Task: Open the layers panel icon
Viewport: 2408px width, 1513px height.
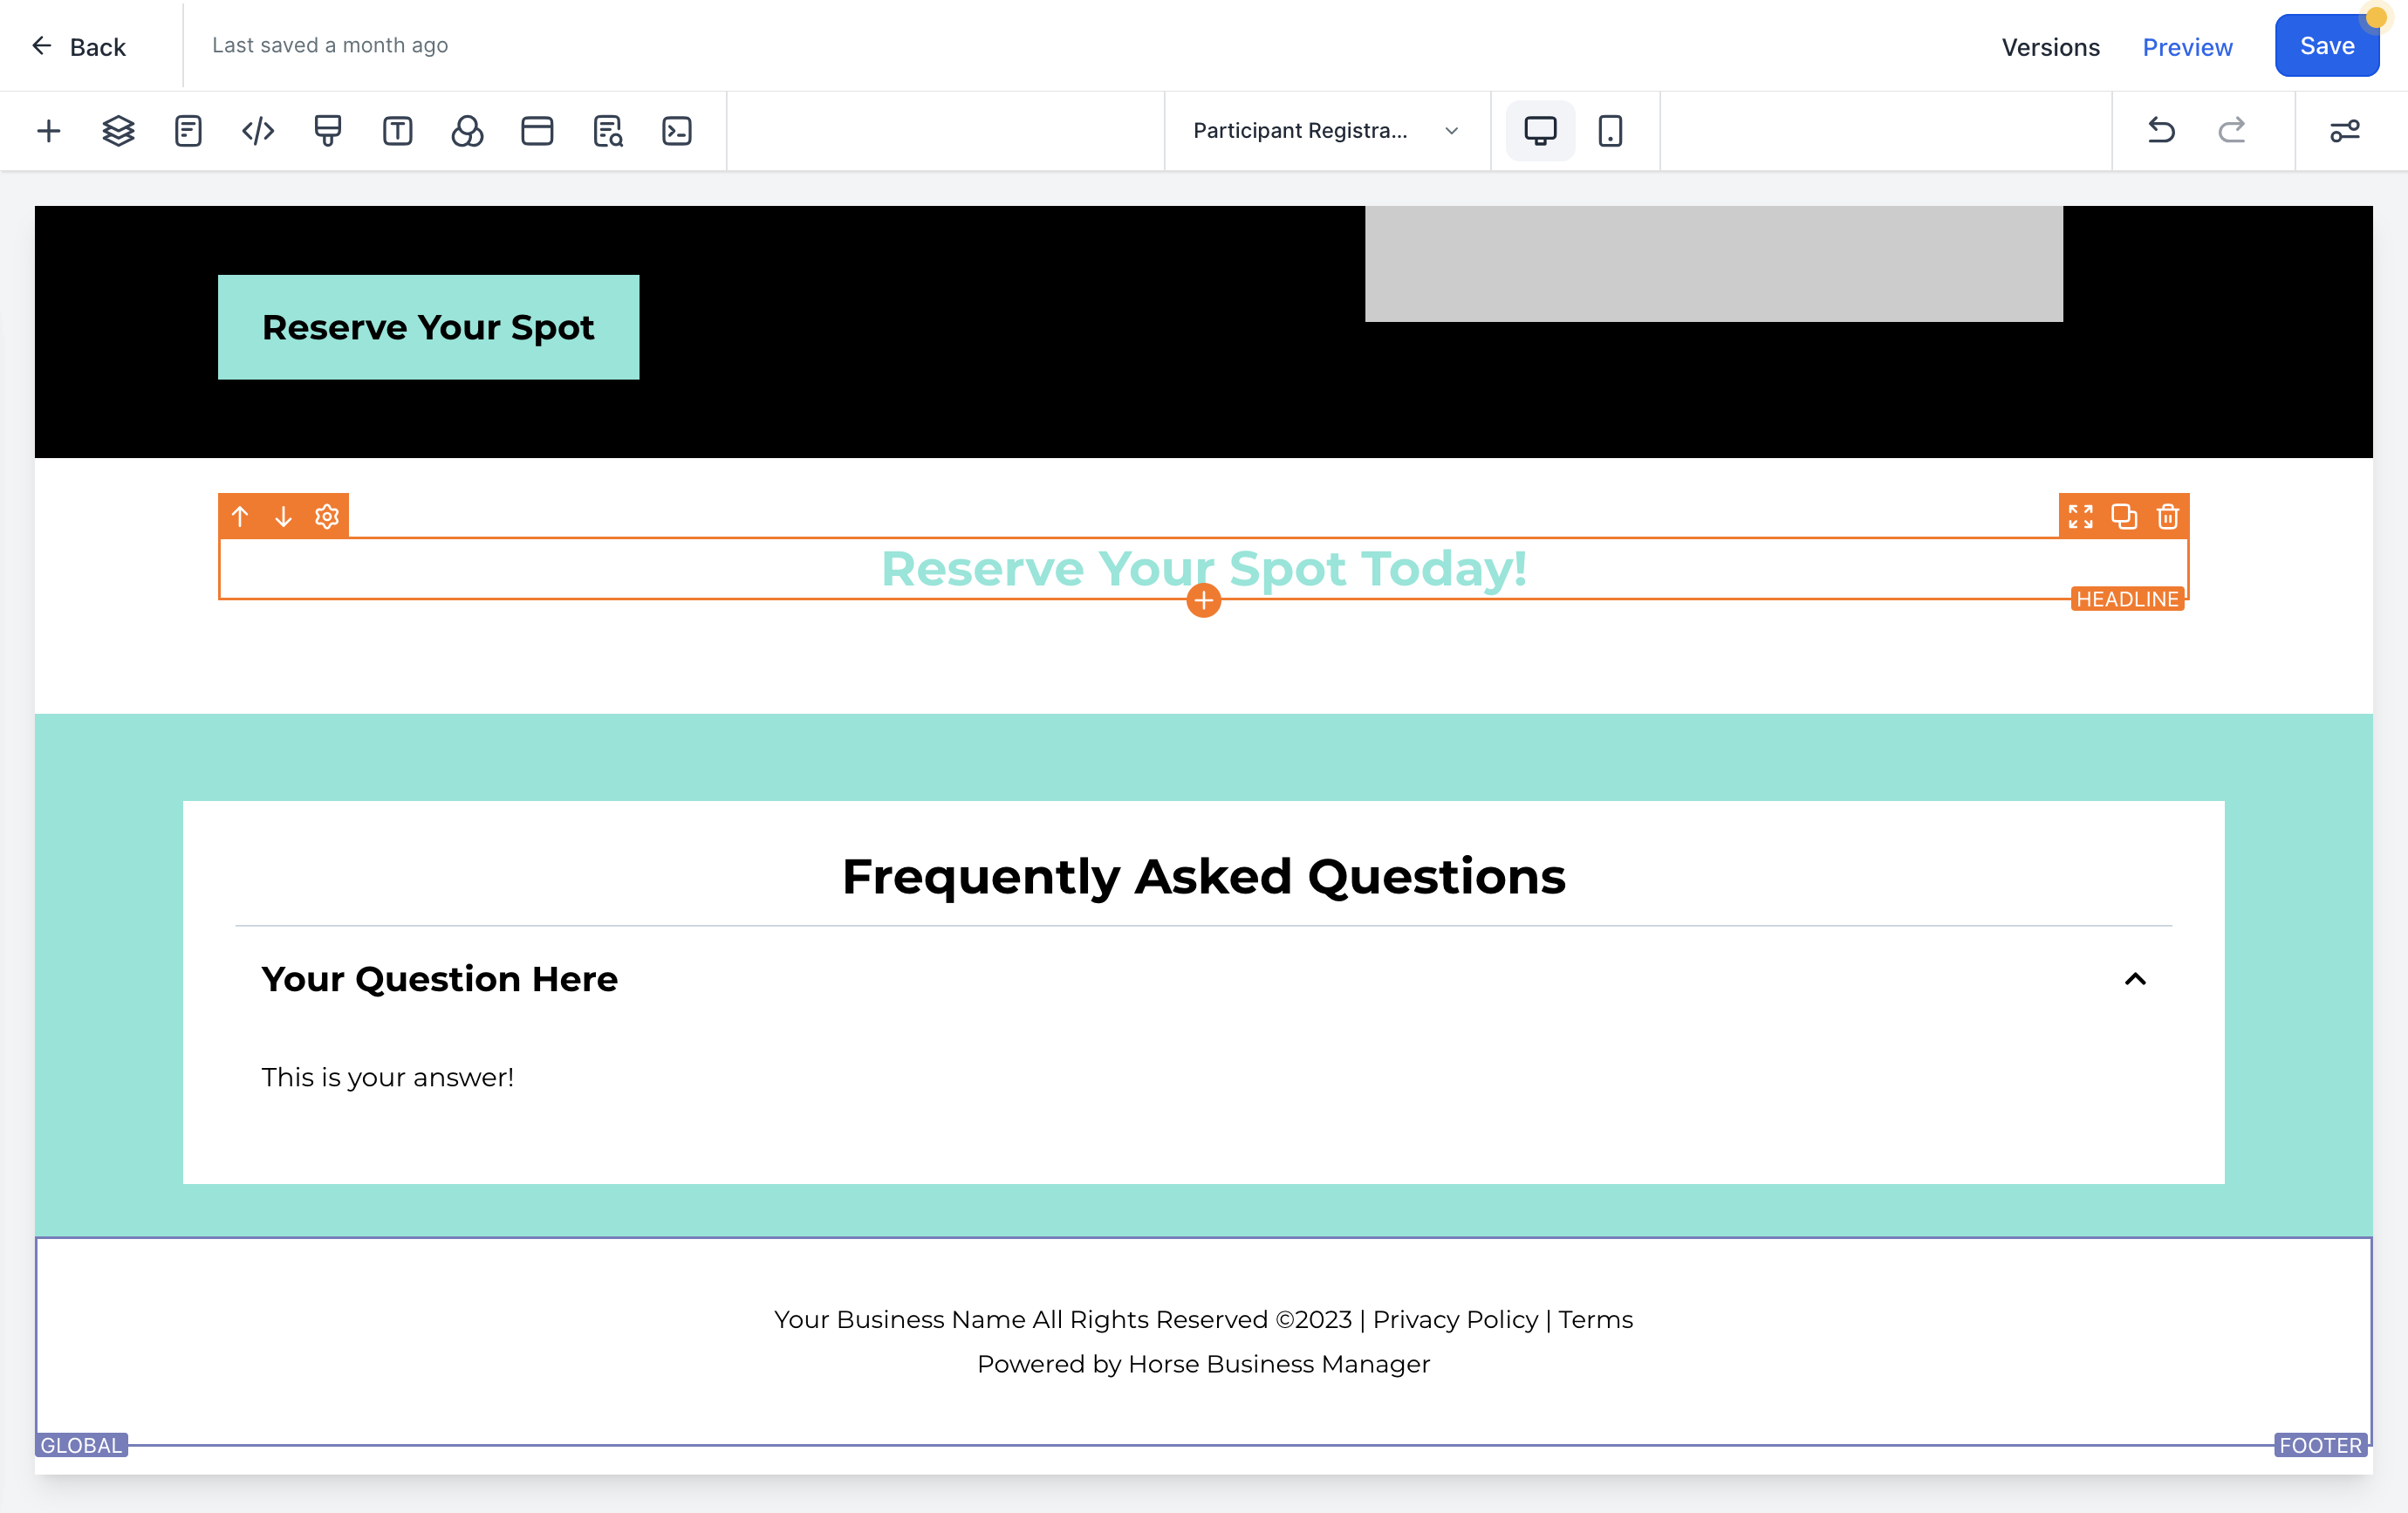Action: pos(118,131)
